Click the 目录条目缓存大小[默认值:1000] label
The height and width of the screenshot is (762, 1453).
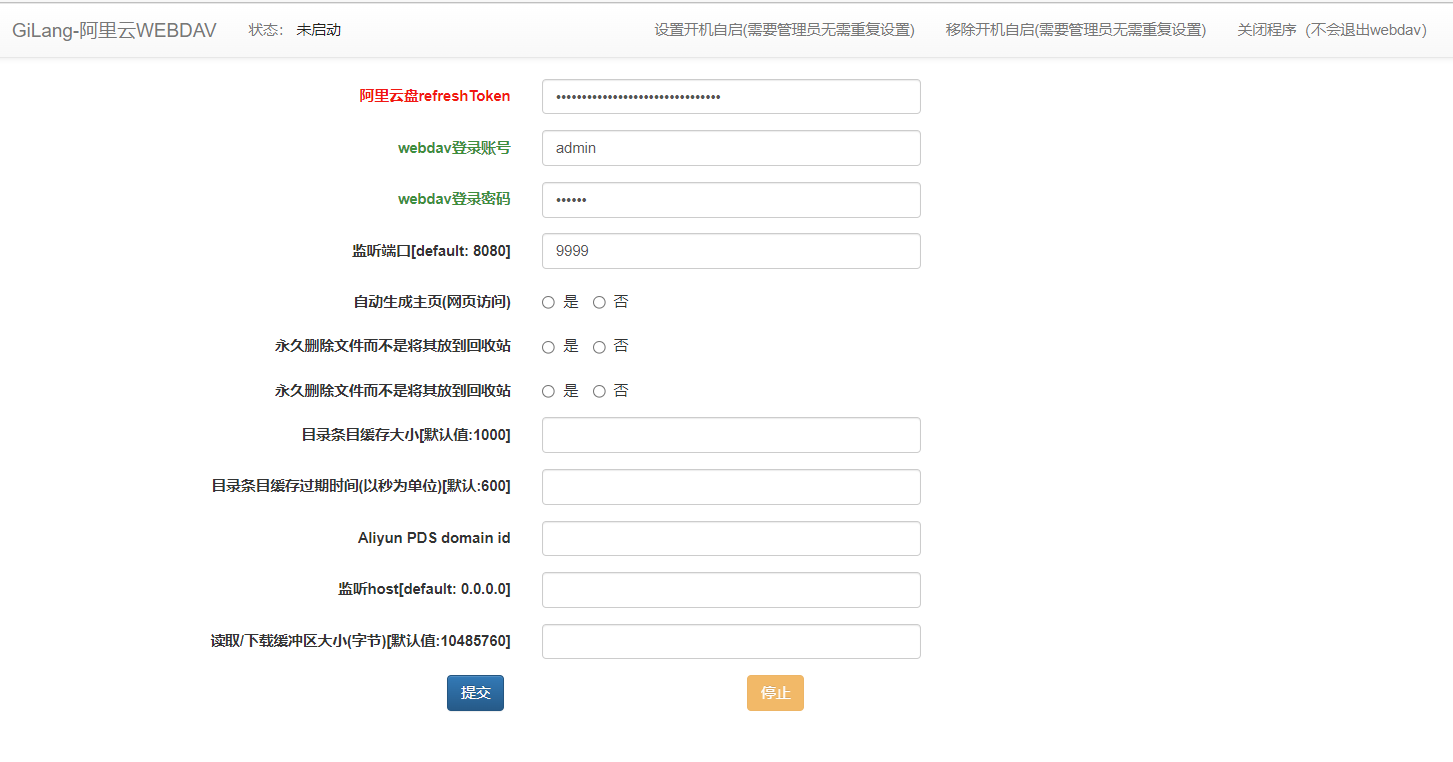tap(406, 434)
